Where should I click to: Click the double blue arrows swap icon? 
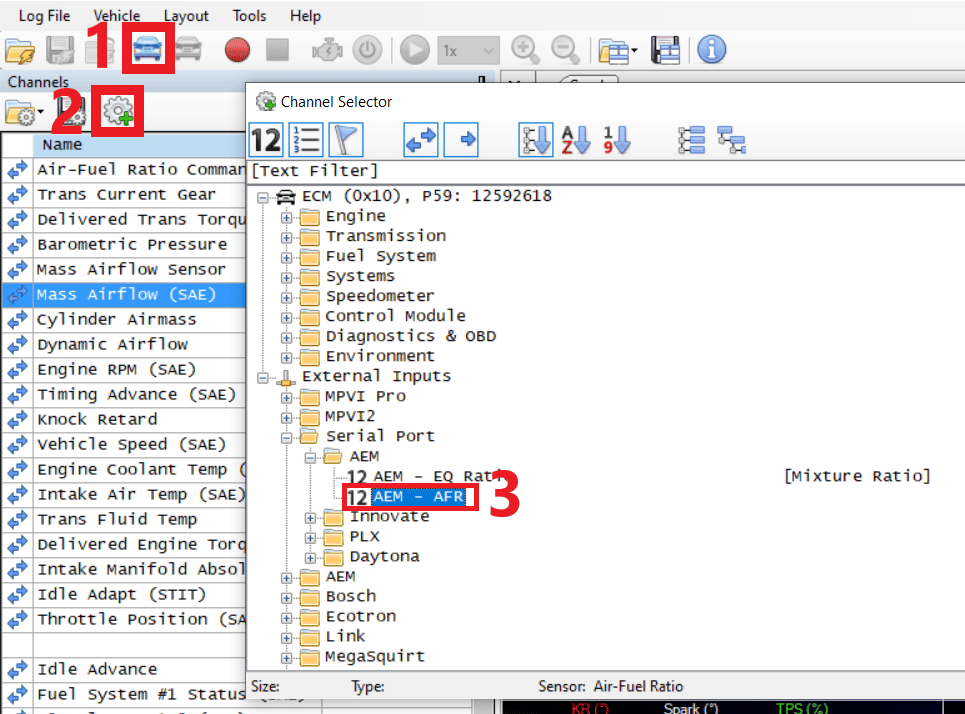point(421,140)
